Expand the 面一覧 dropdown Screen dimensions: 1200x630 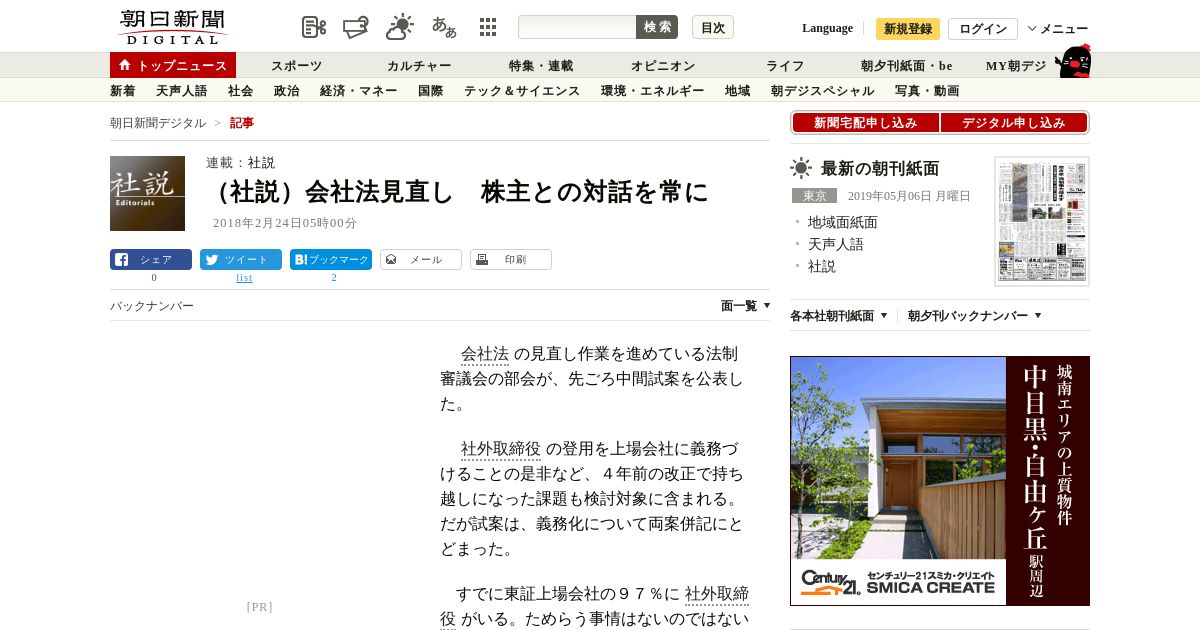click(745, 306)
